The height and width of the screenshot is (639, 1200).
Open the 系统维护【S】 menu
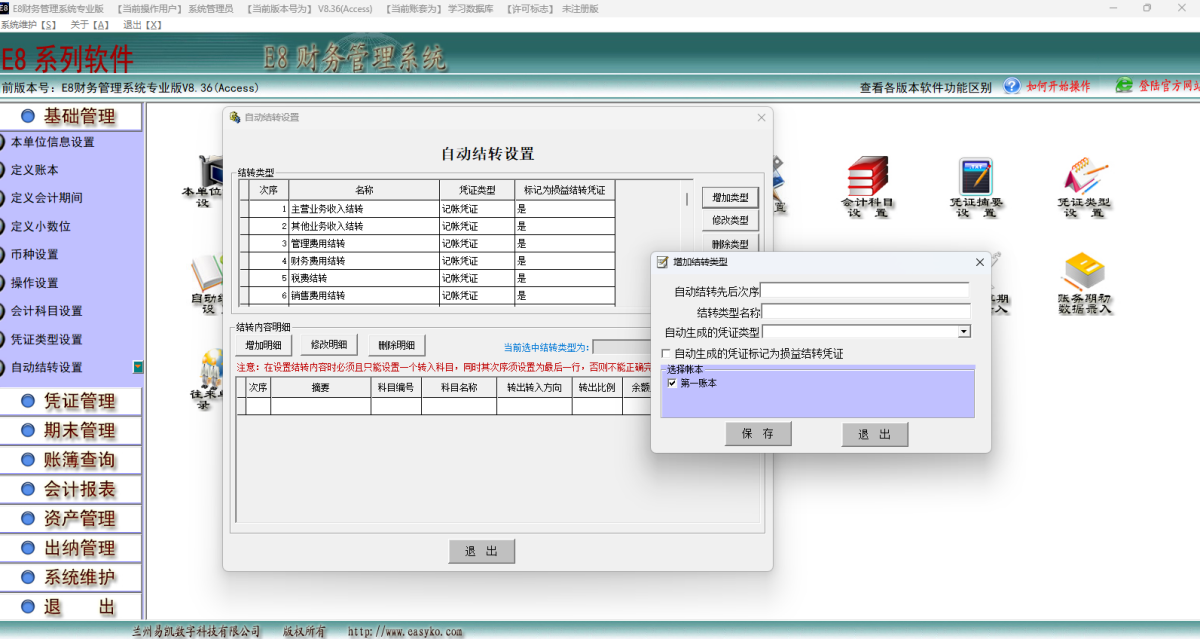pyautogui.click(x=29, y=24)
